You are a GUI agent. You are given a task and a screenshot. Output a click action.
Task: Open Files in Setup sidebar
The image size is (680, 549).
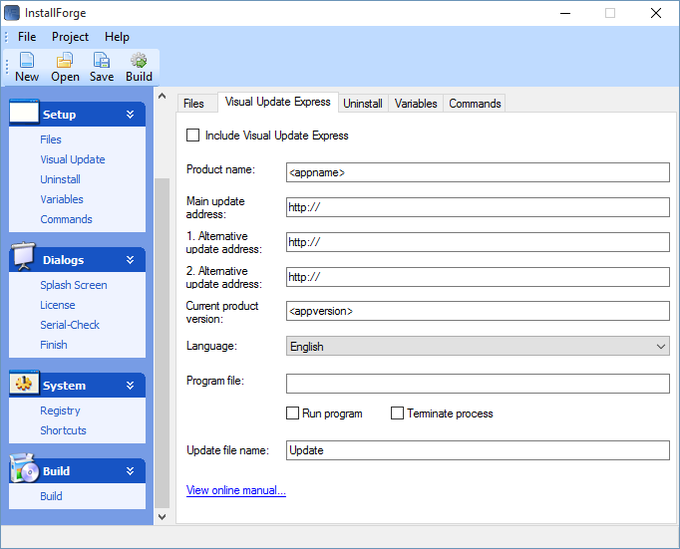click(x=51, y=140)
